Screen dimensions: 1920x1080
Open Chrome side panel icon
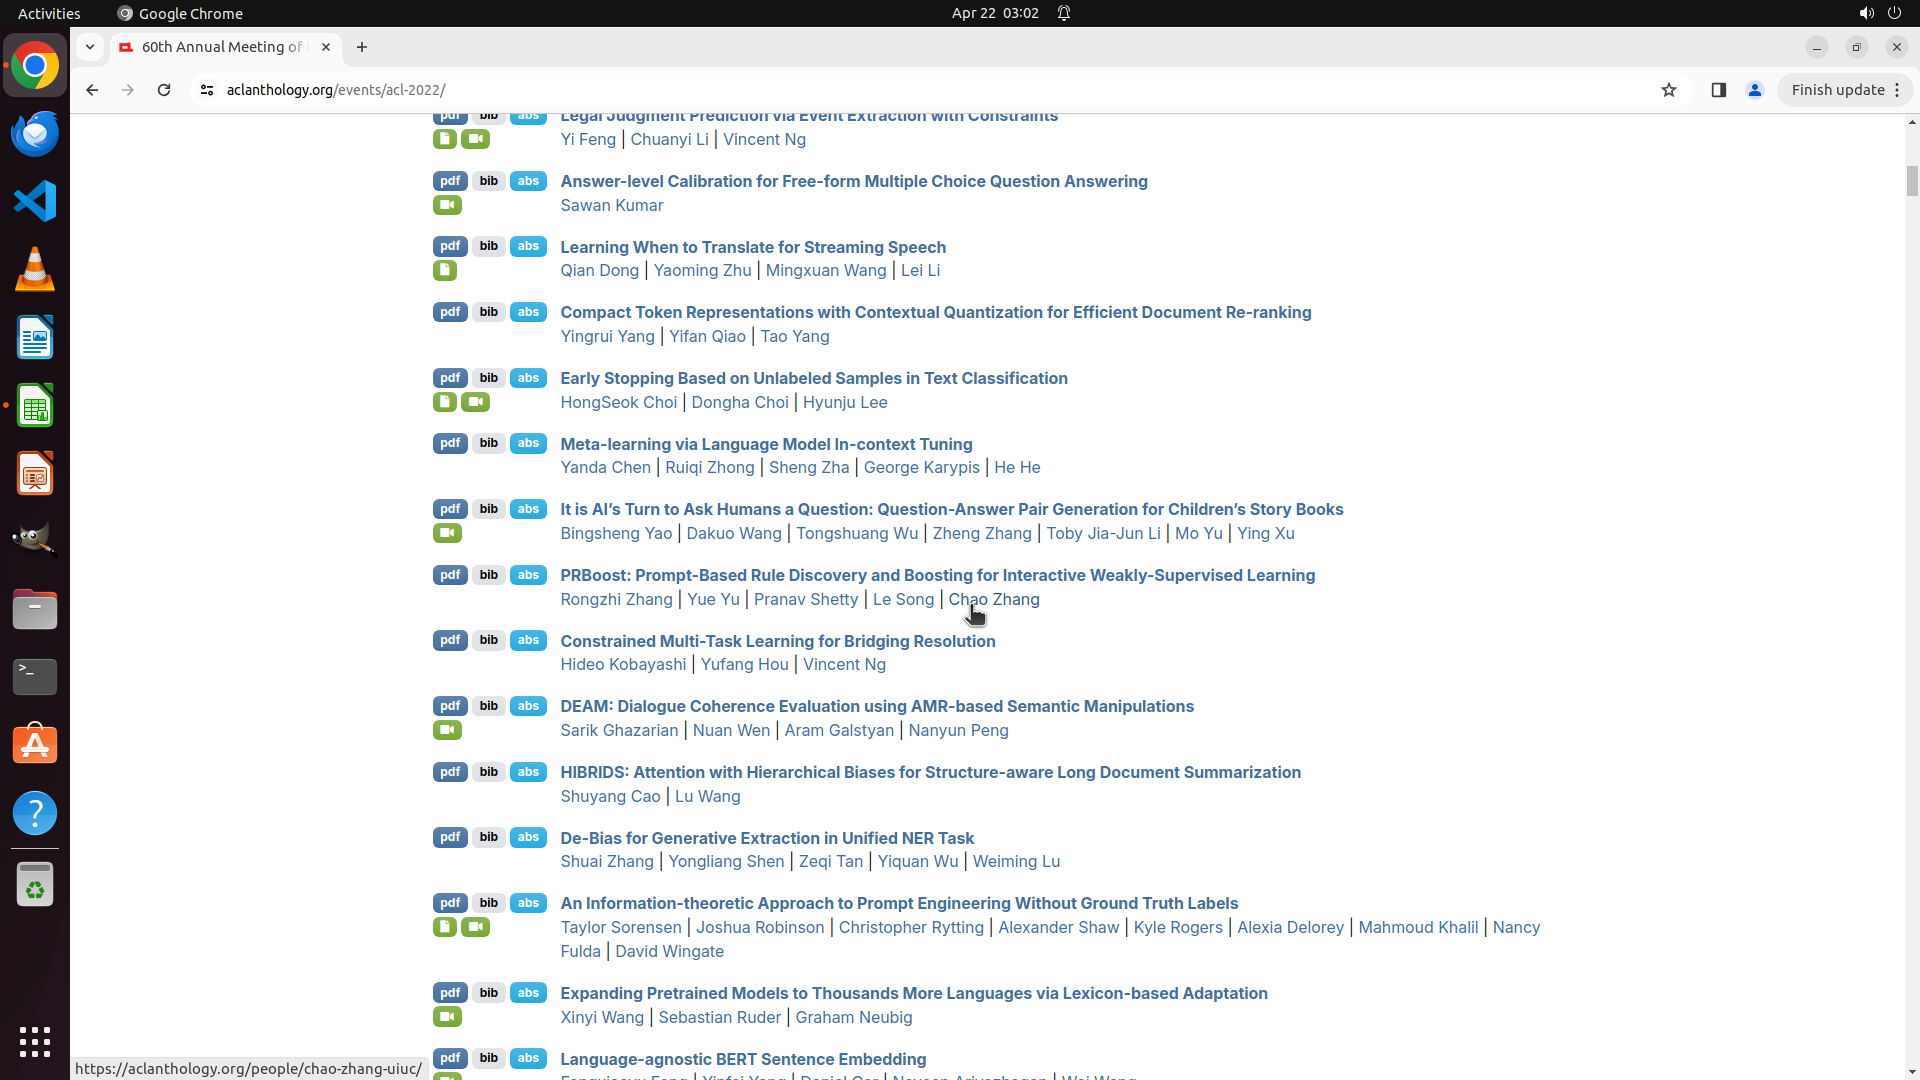[x=1719, y=90]
